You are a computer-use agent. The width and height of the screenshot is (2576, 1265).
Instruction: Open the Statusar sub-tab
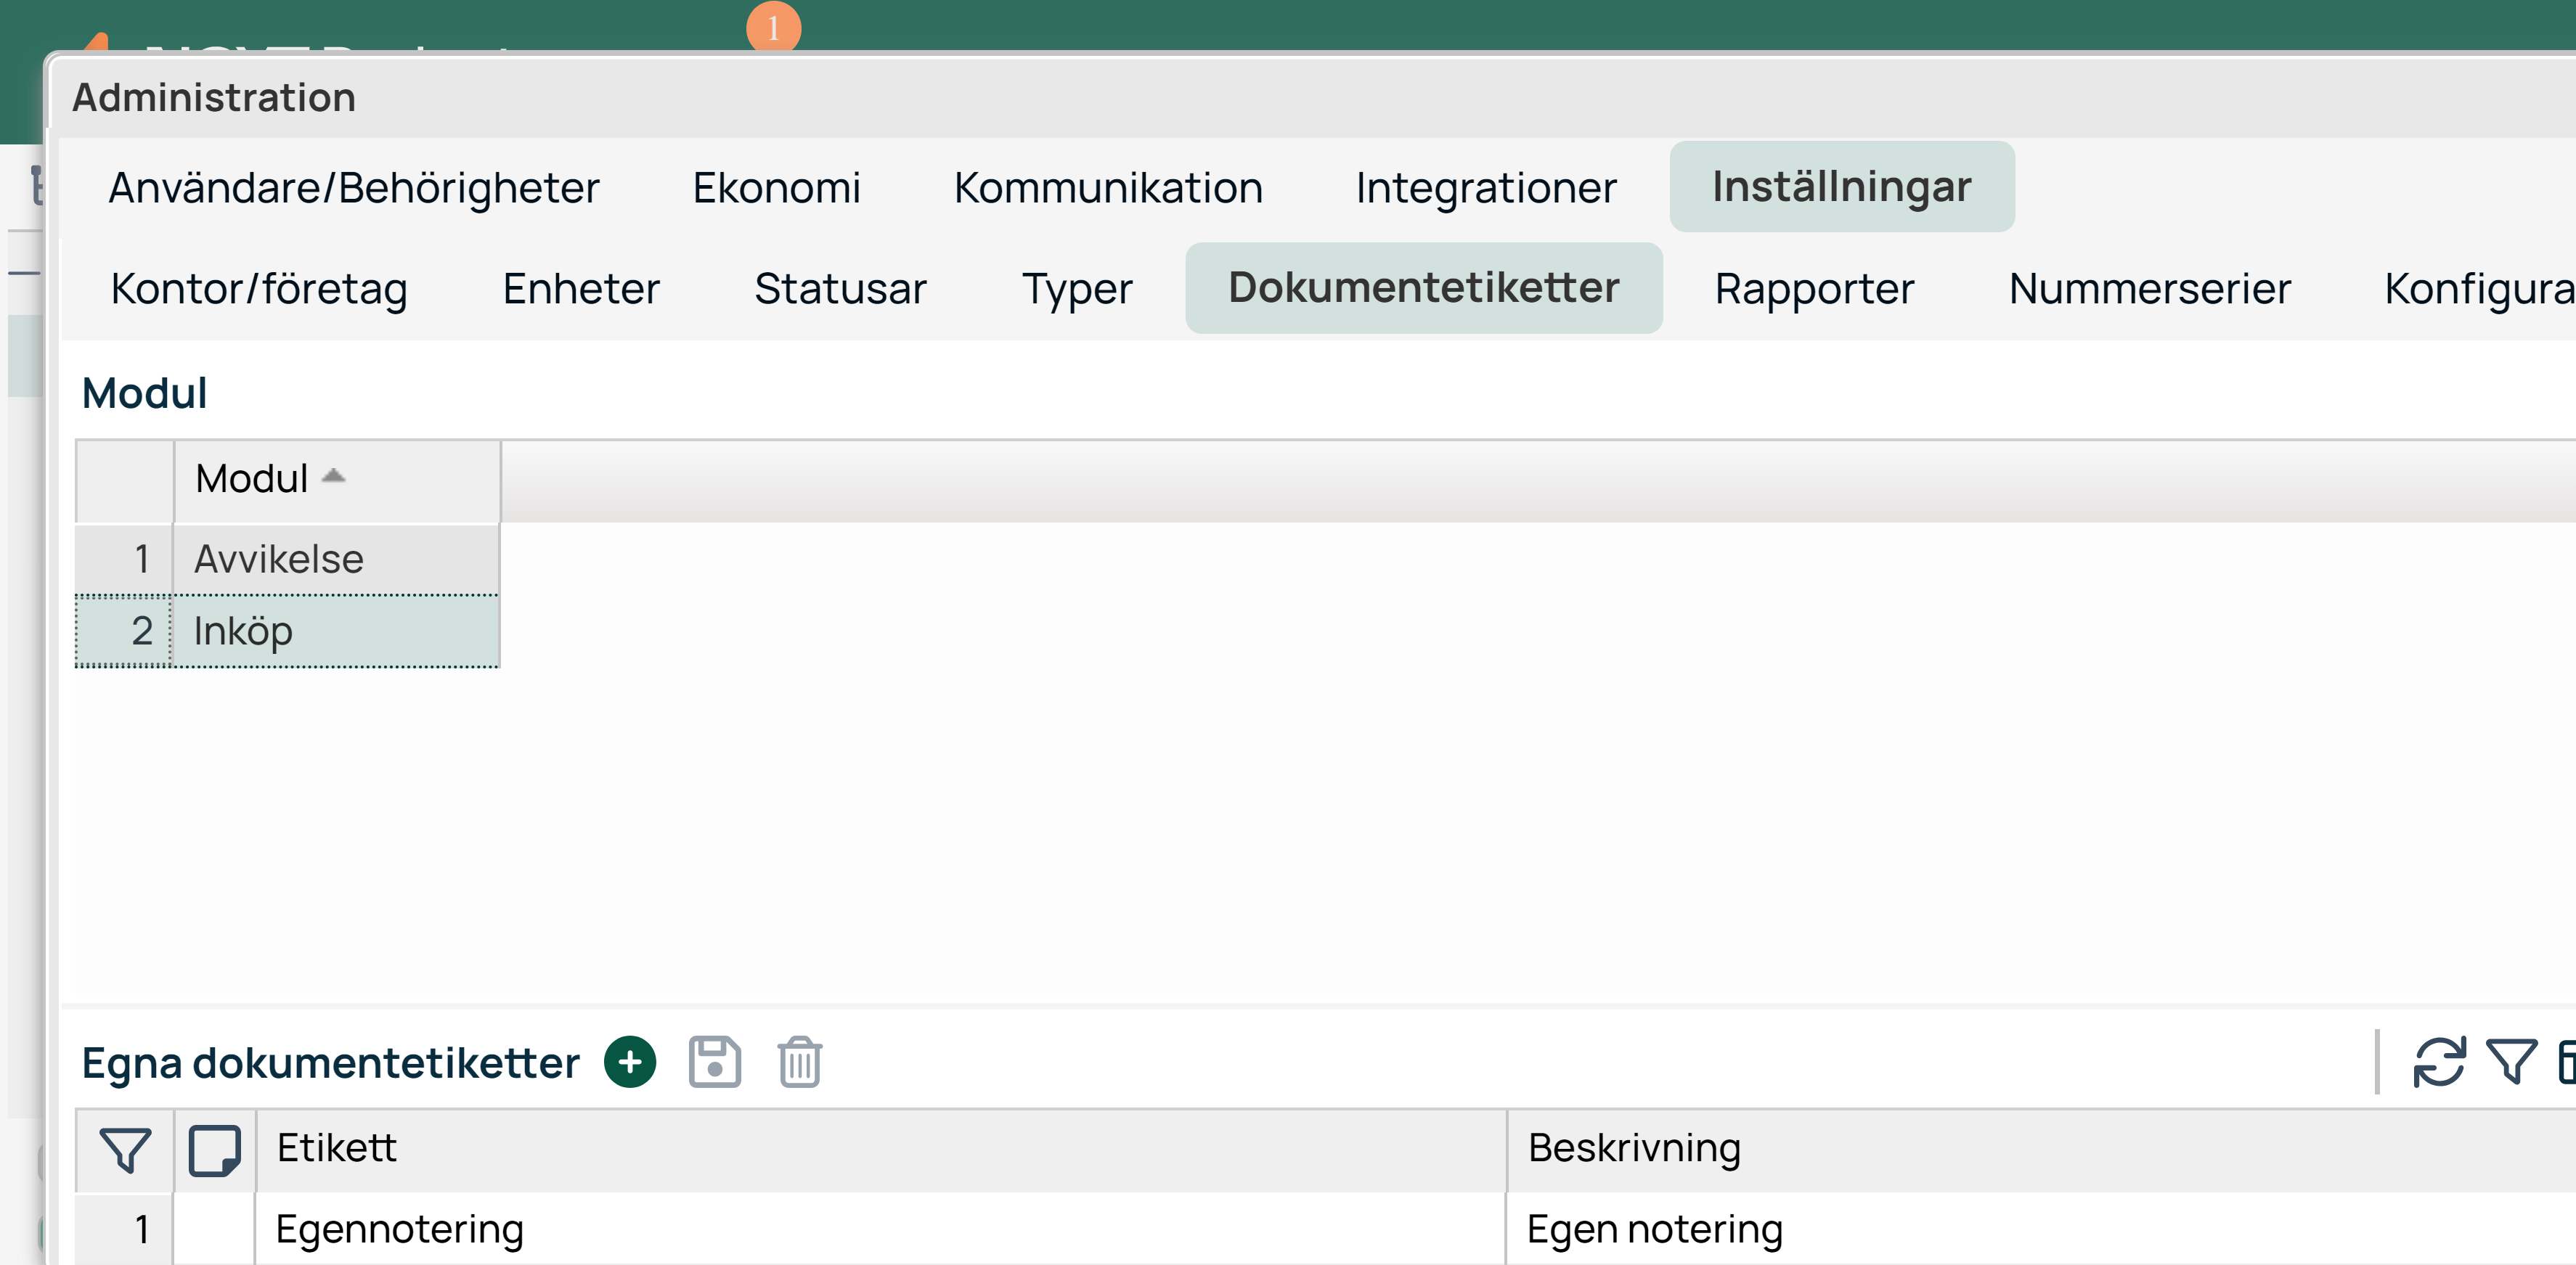[x=840, y=289]
